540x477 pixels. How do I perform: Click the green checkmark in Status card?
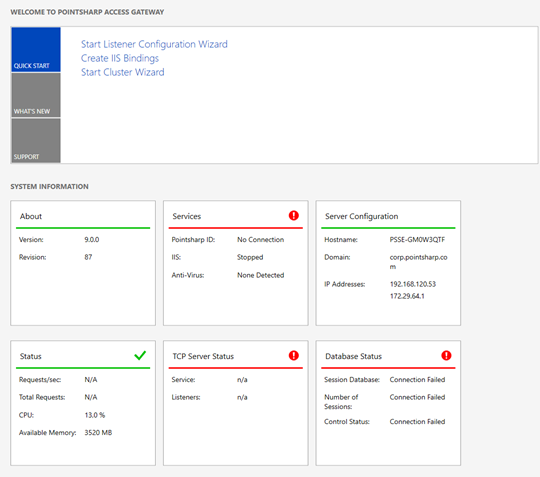coord(140,355)
